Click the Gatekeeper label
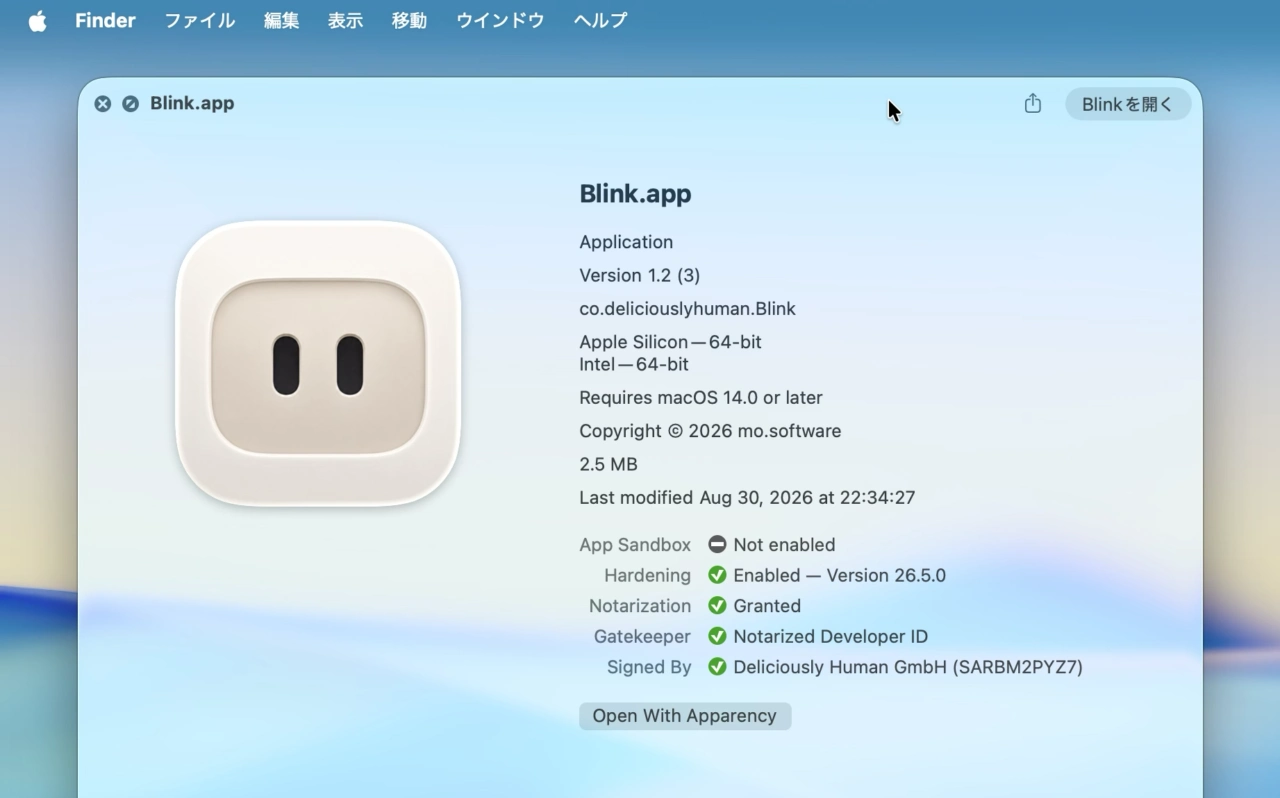 pyautogui.click(x=642, y=637)
